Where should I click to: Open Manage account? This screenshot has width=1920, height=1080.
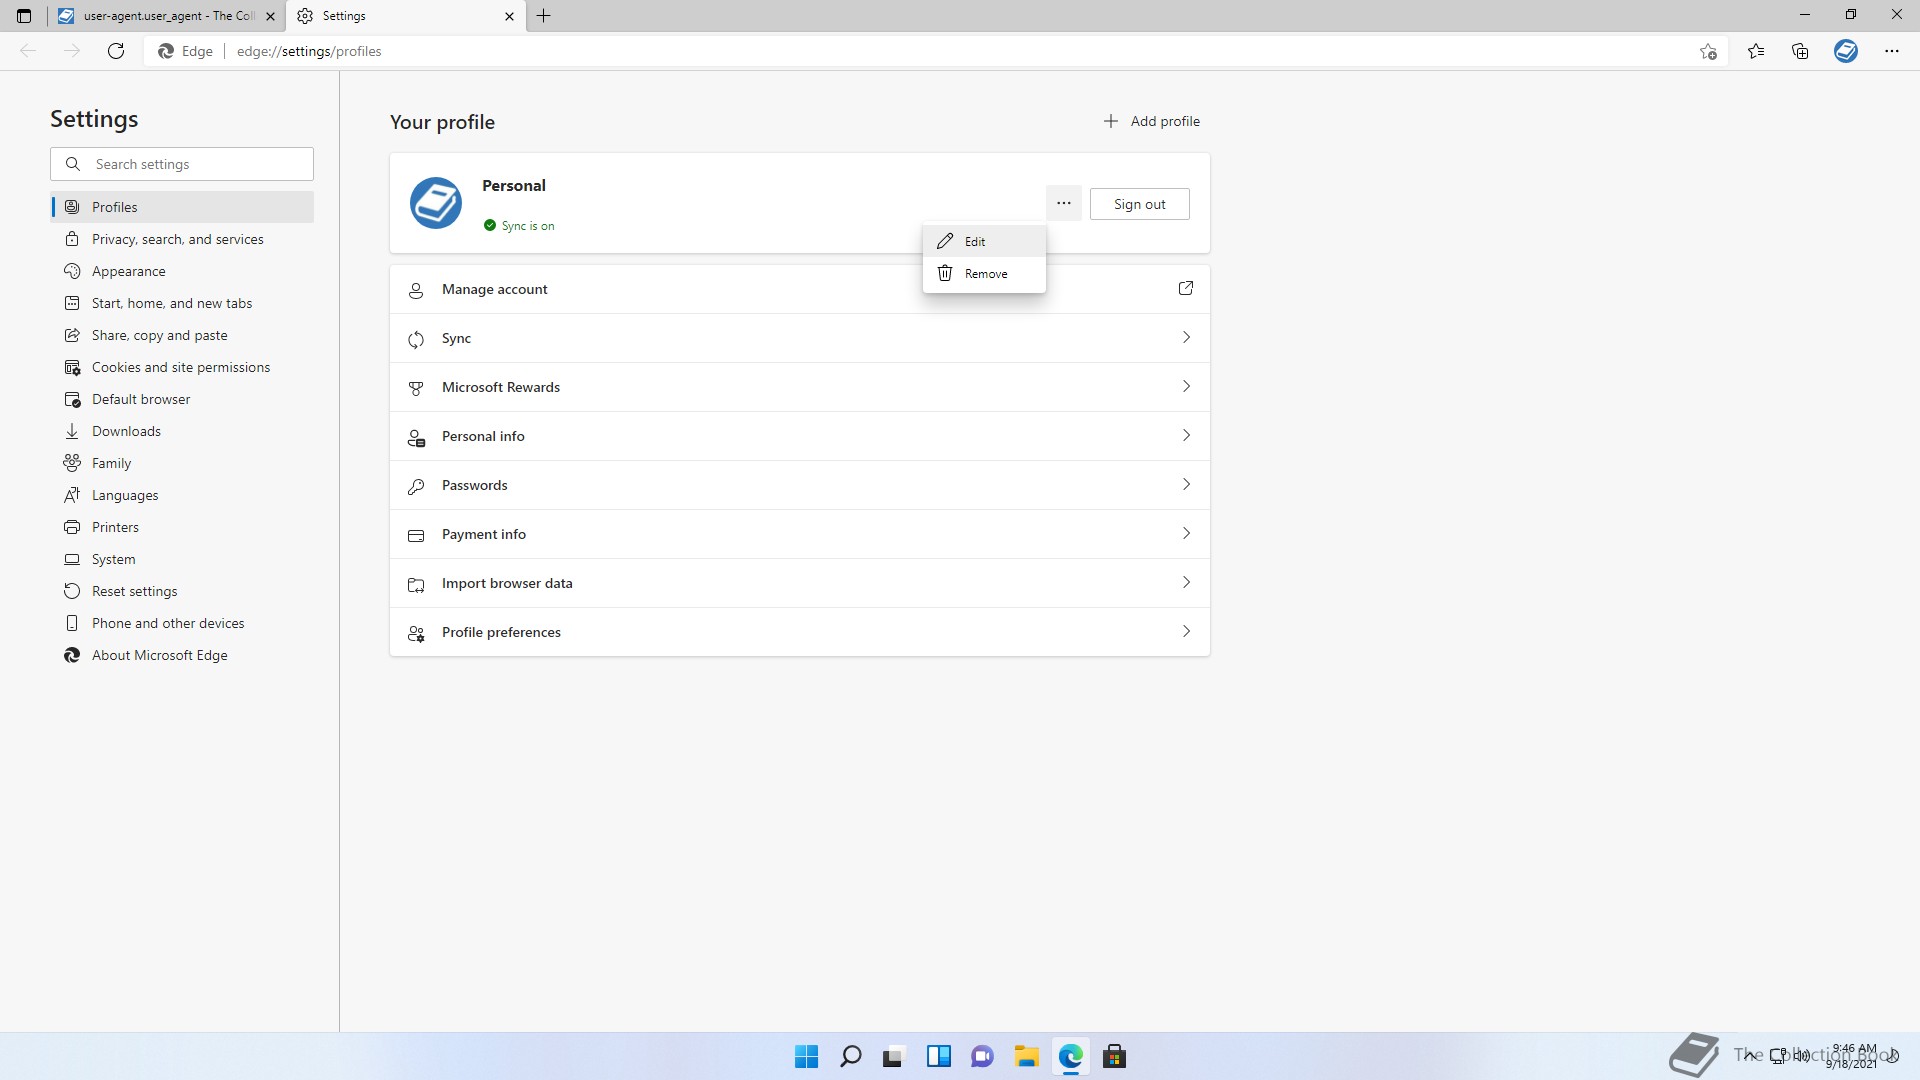[800, 289]
